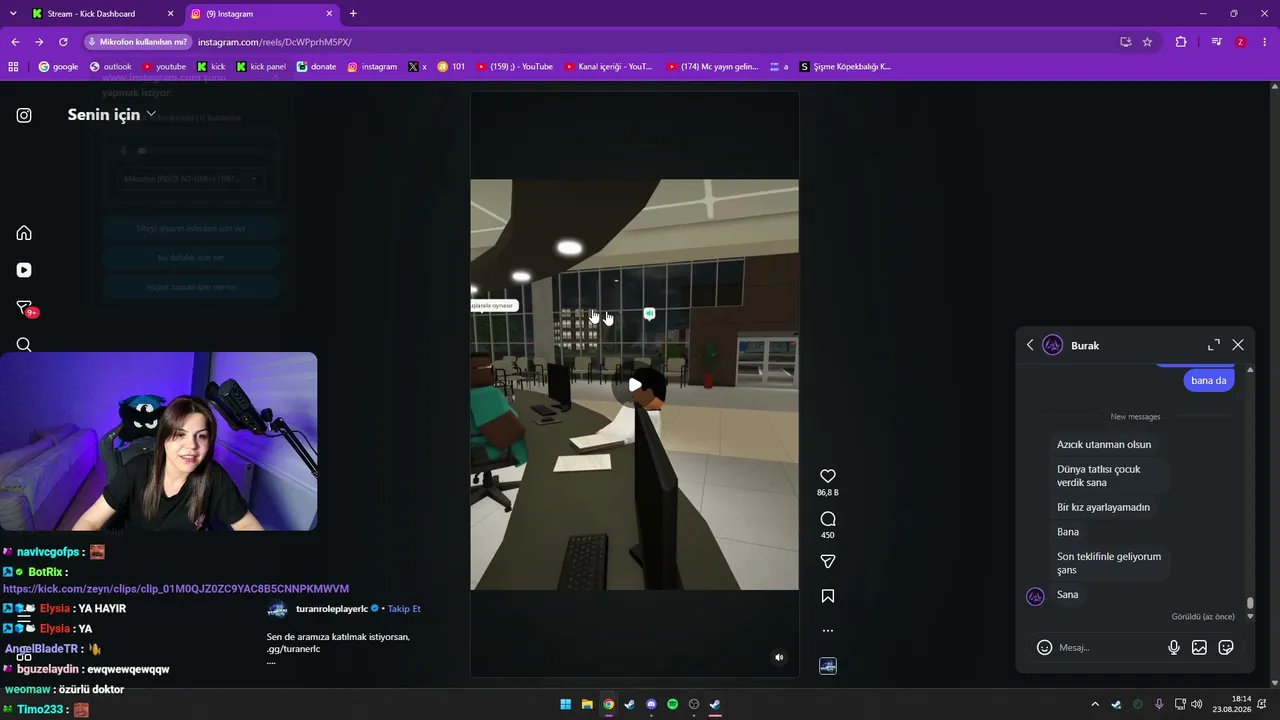Open a new browser tab

click(353, 14)
